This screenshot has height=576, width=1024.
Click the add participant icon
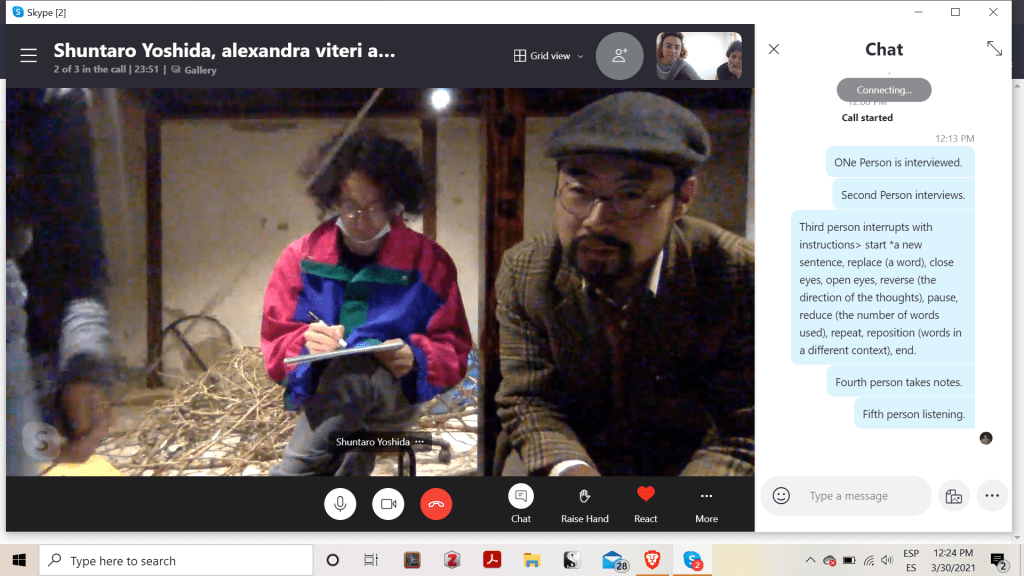click(x=619, y=56)
